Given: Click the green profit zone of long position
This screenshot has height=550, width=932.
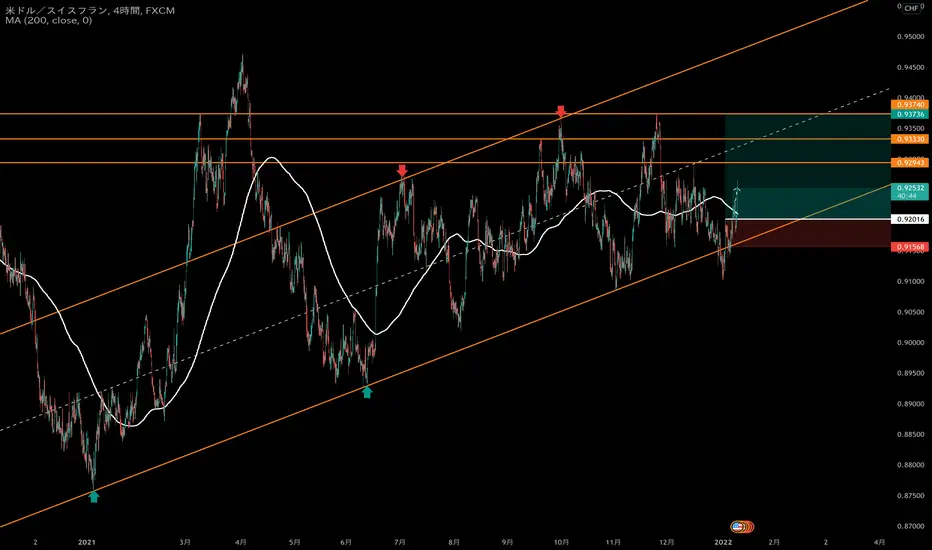Looking at the screenshot, I should click(x=808, y=166).
